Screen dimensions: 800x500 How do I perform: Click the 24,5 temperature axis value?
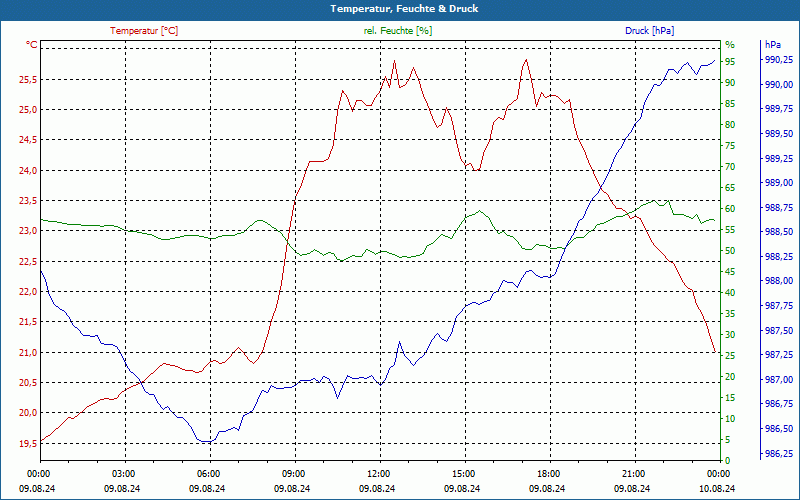tap(29, 140)
